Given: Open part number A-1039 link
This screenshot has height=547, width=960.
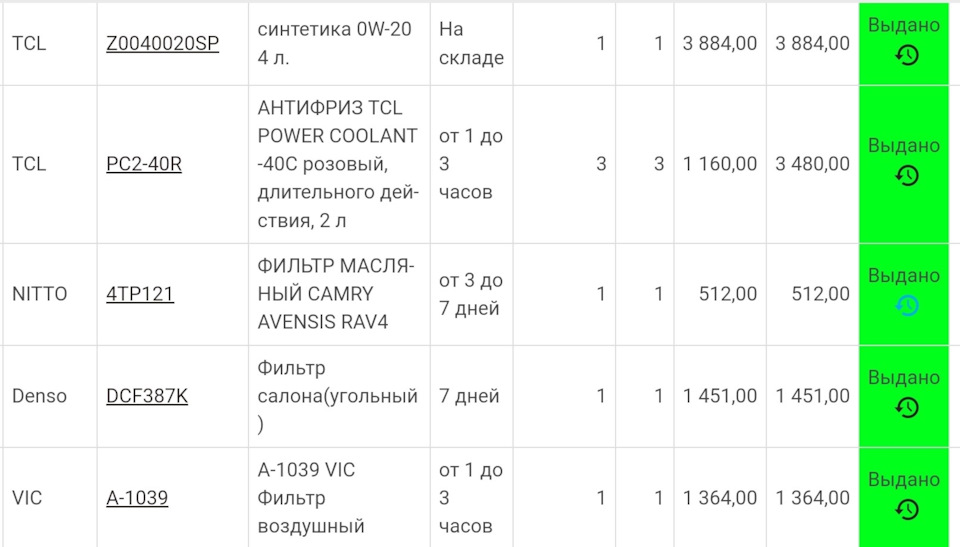Looking at the screenshot, I should (137, 498).
